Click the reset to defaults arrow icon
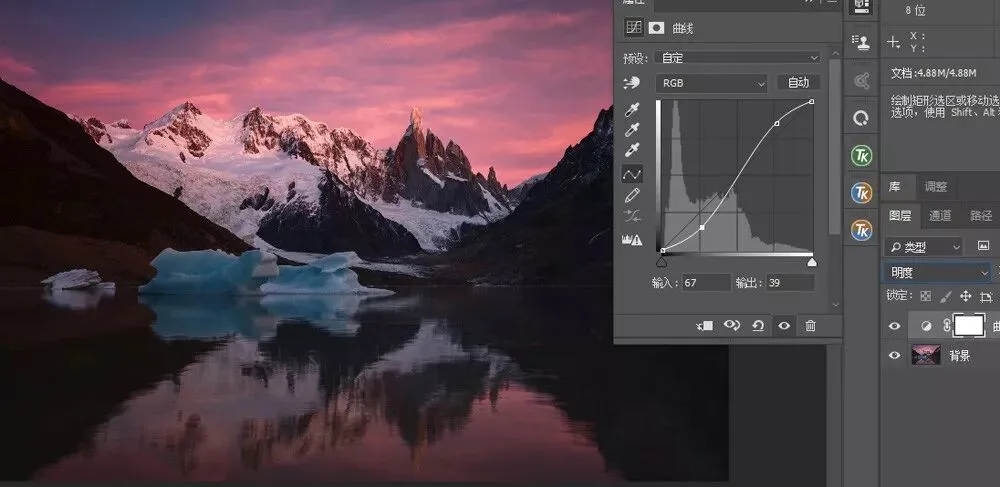 (758, 326)
